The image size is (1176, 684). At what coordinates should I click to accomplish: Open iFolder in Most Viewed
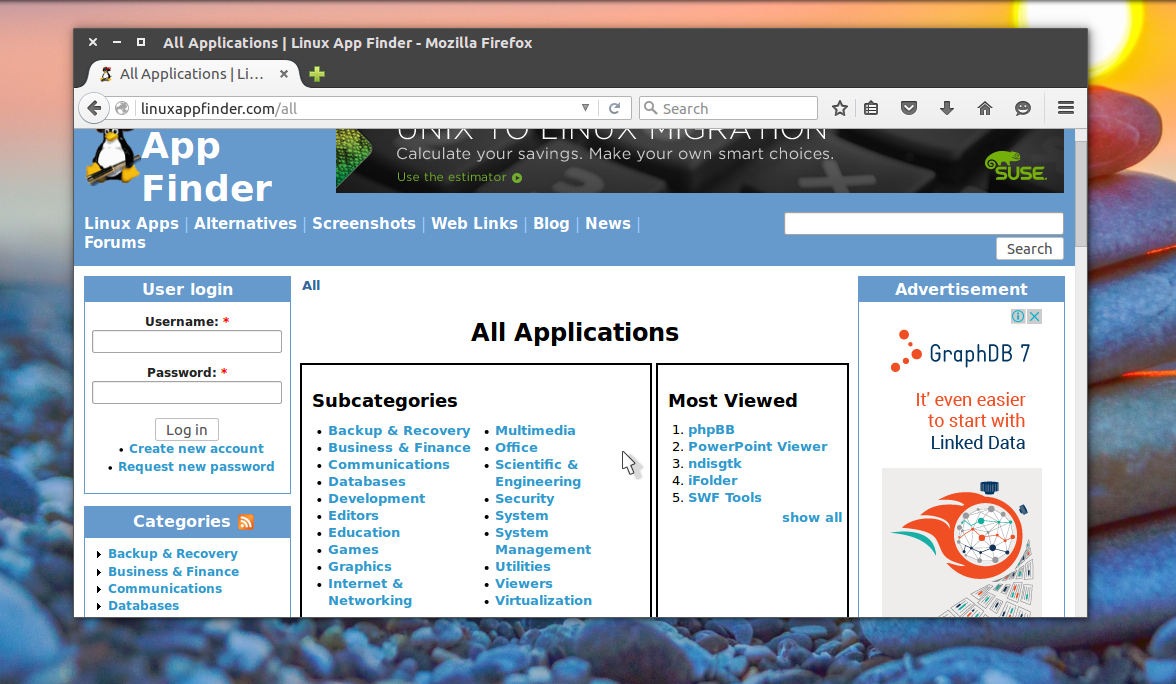click(712, 481)
